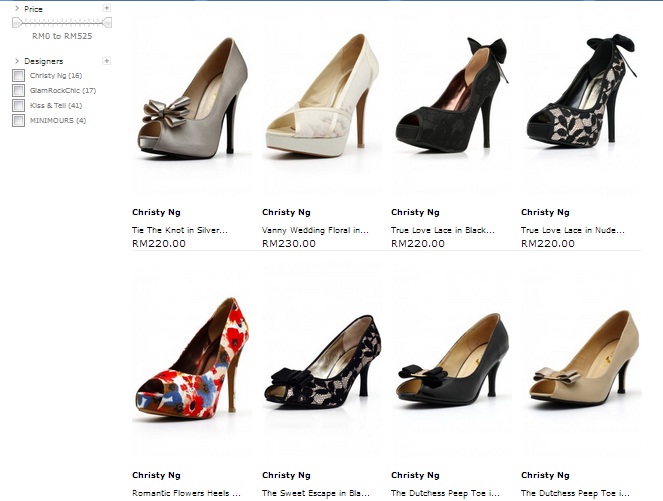
Task: Open 'Vanny Wedding Floral in...' product title
Action: 315,230
